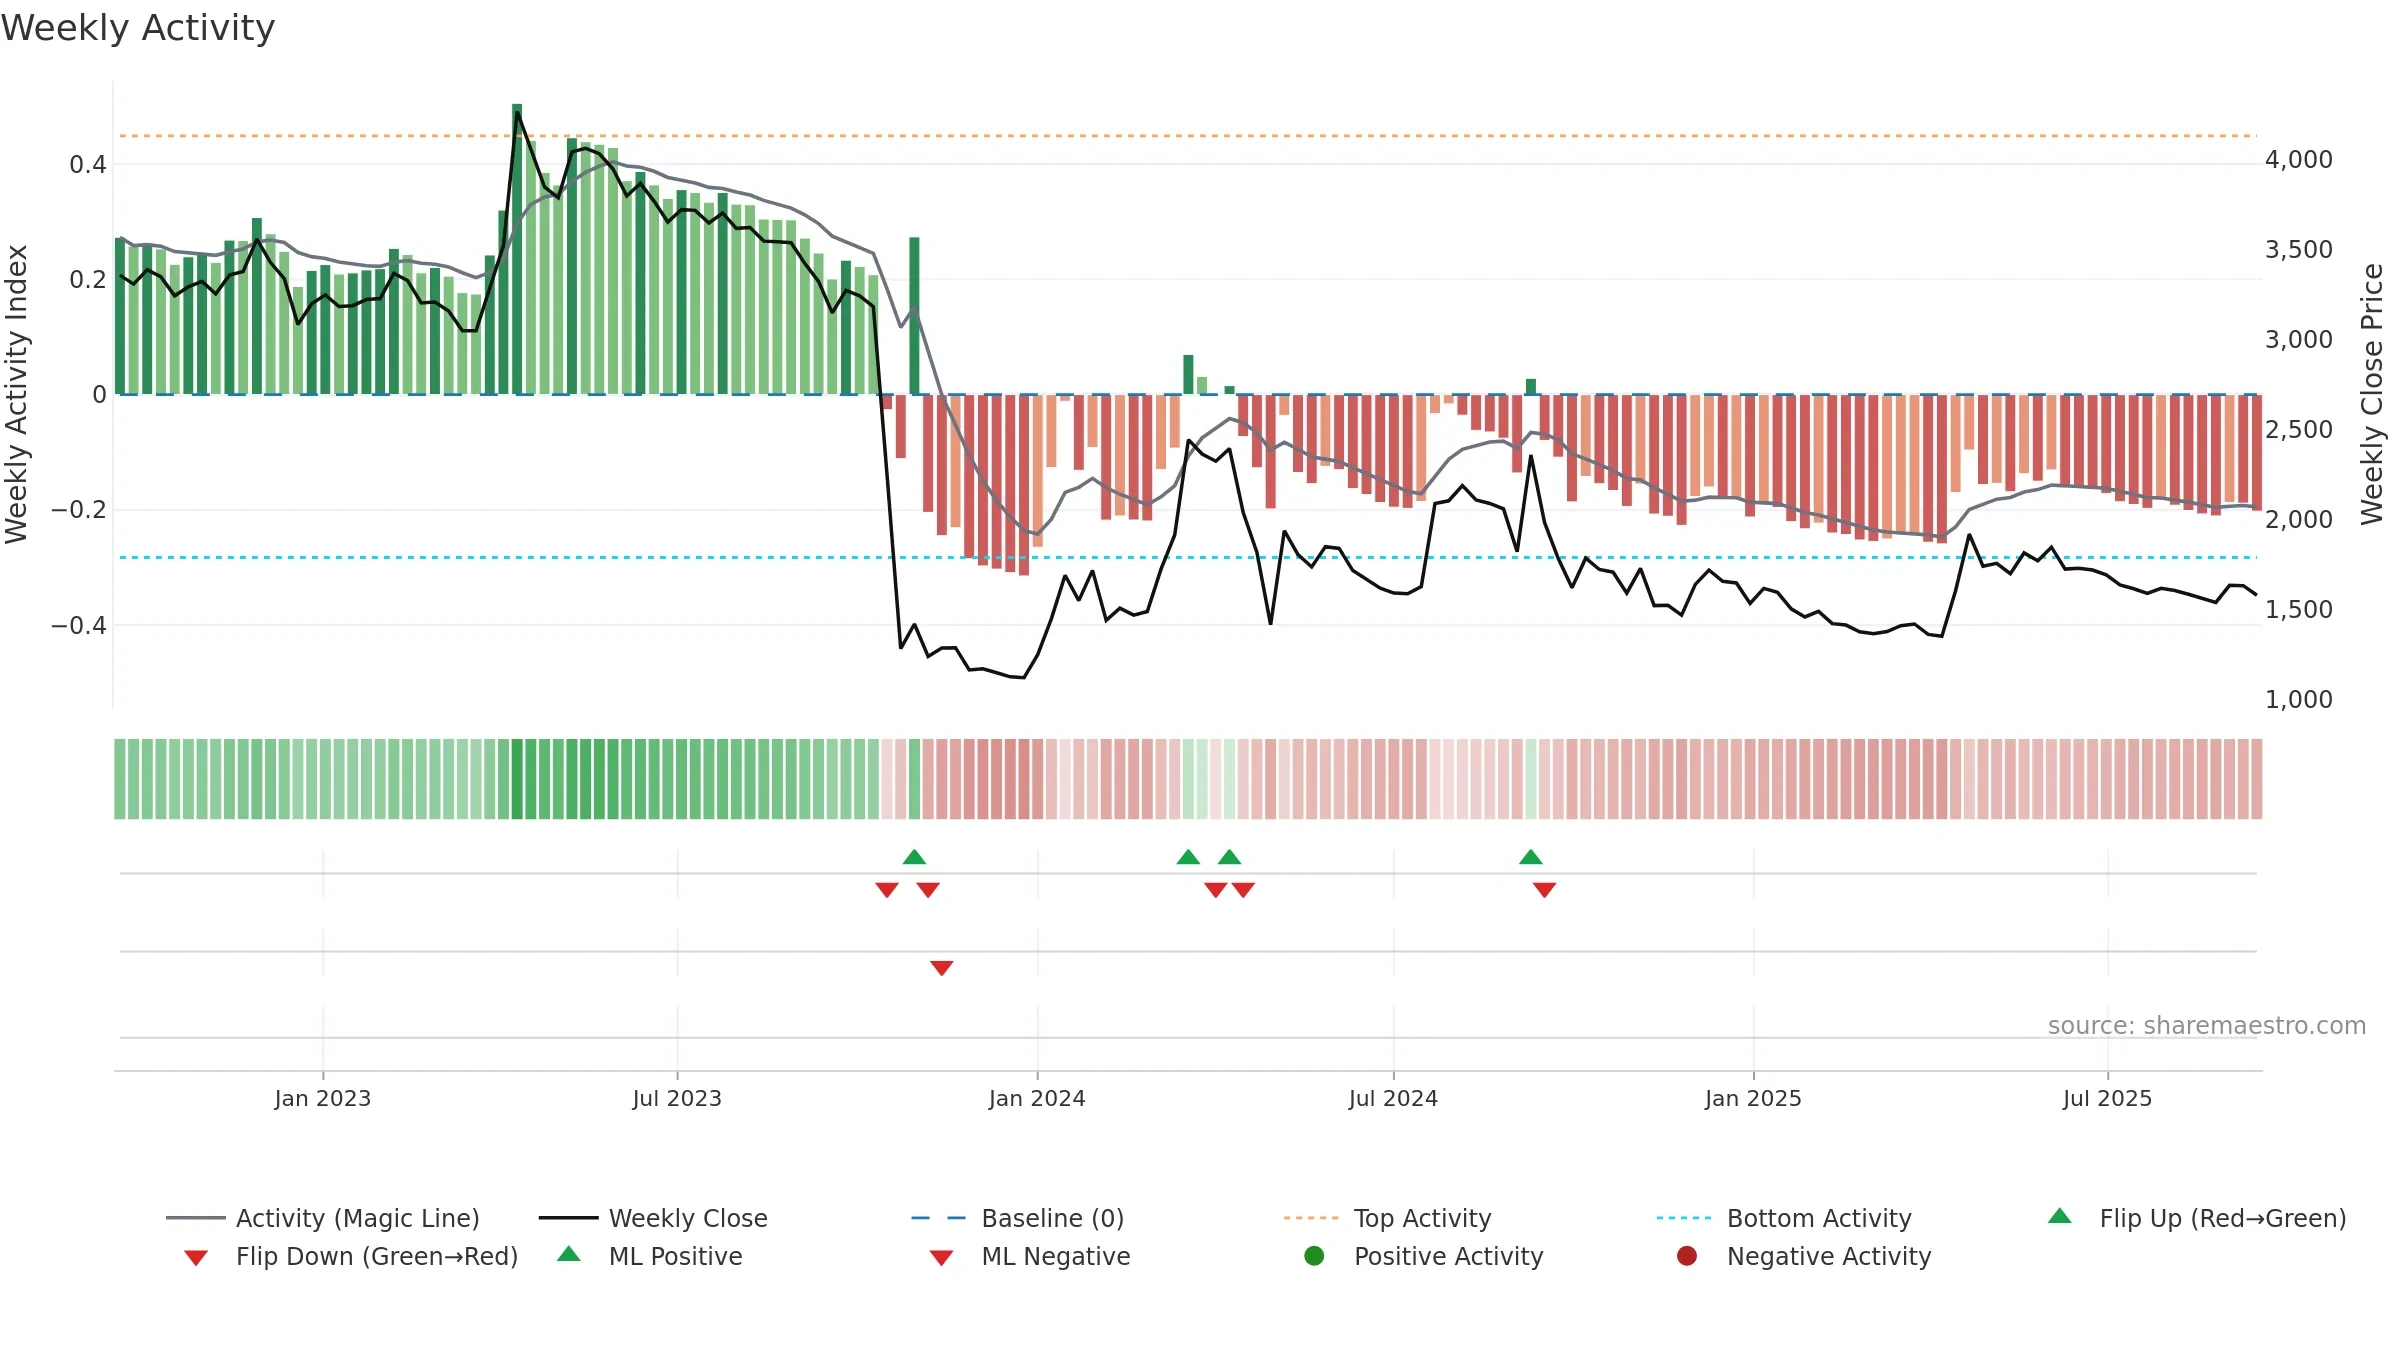Screen dimensions: 2400x1350
Task: Toggle Flip Down (Green→Red) legend entry
Action: point(351,1256)
